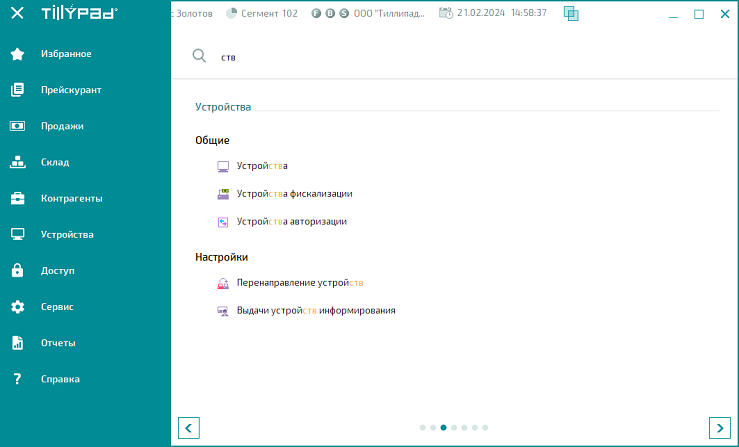
Task: Click the Доступ lock icon
Action: click(x=17, y=270)
